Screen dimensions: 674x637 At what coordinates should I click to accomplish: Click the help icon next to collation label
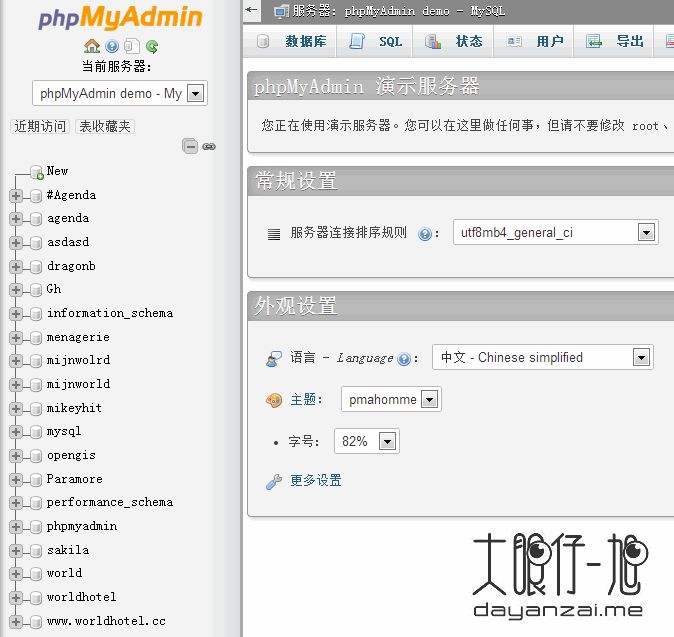[x=425, y=234]
